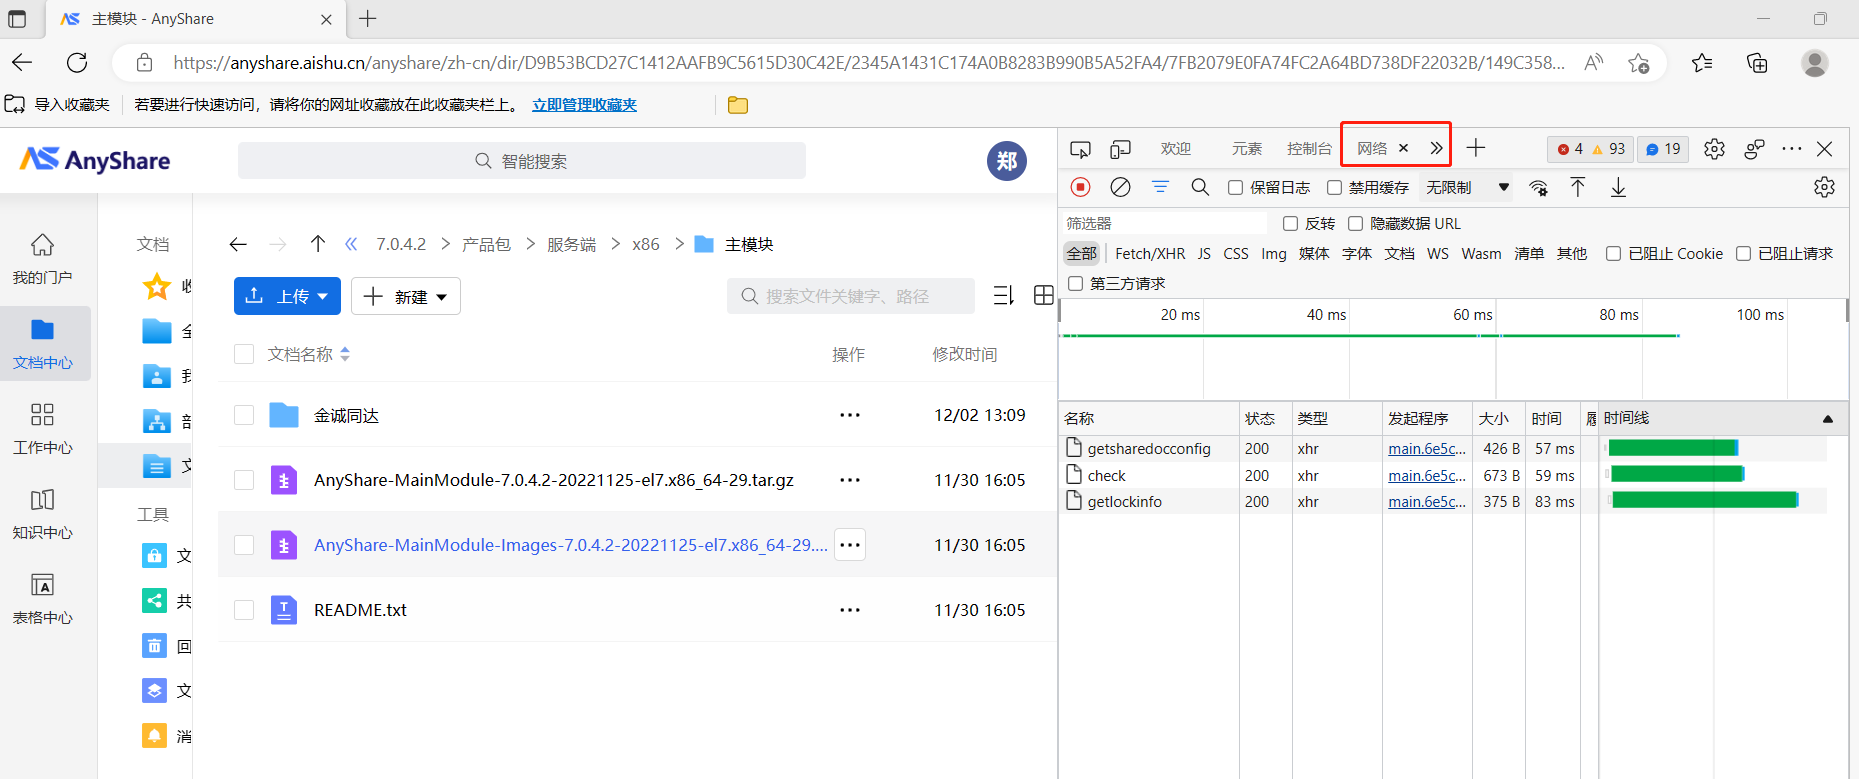Open the Document Center sidebar item

44,344
